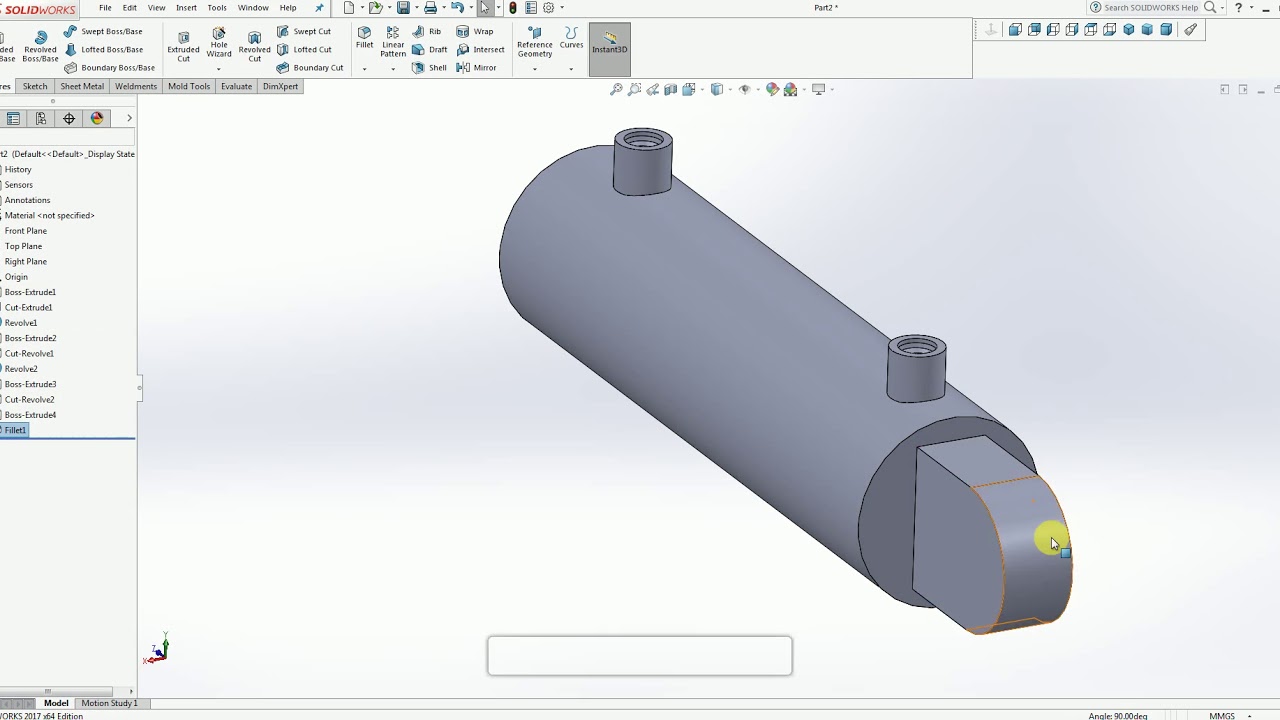This screenshot has height=720, width=1280.
Task: Click Material <not specified> tree item
Action: (x=48, y=215)
